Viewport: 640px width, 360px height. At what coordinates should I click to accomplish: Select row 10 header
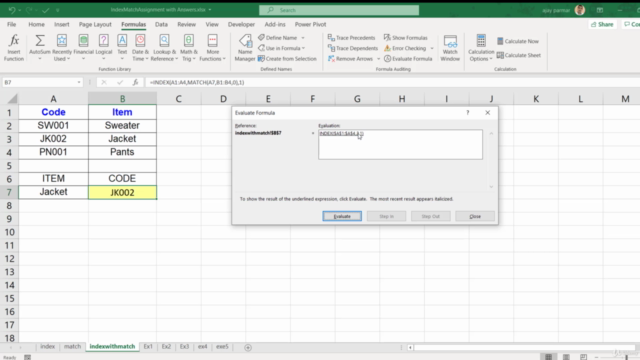[x=9, y=232]
